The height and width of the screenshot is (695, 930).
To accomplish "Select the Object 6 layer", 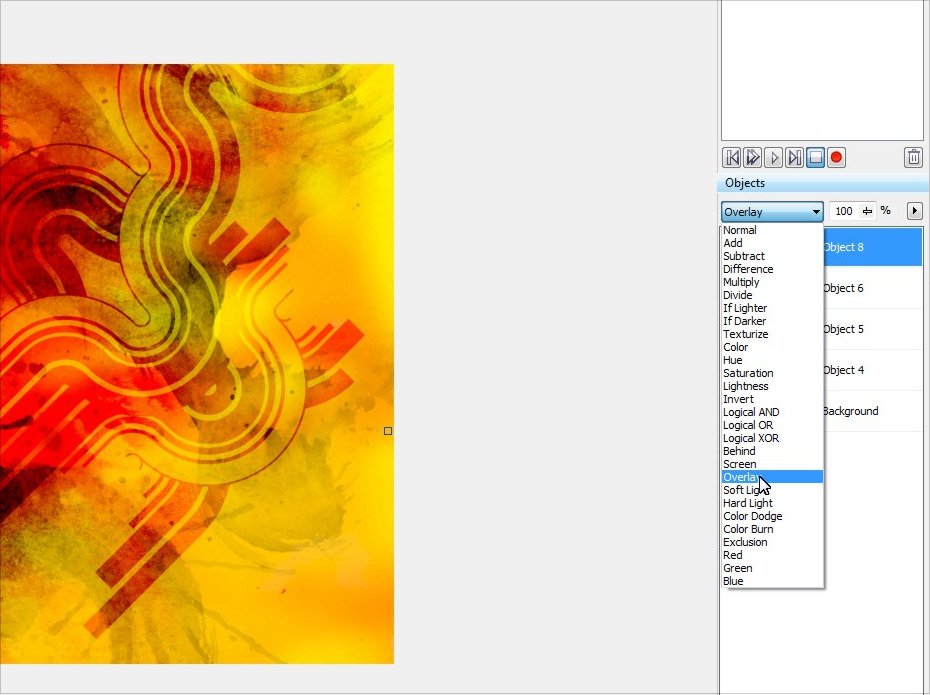I will 870,288.
